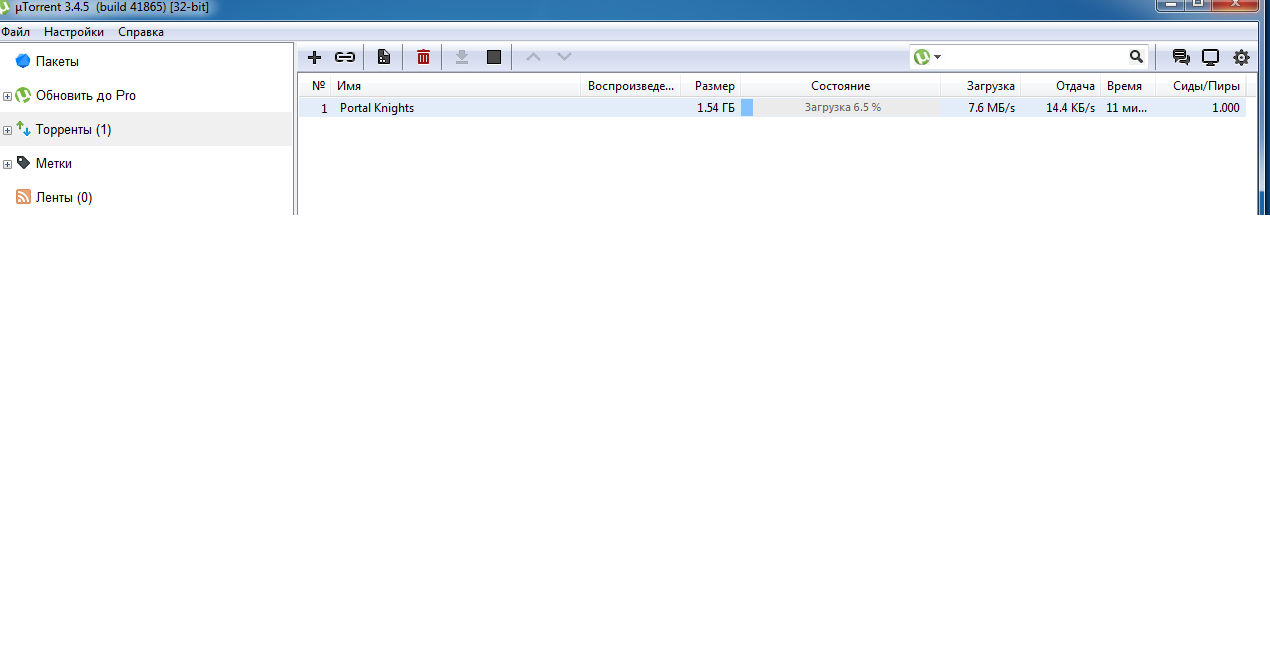Click the Create New Torrent file icon
This screenshot has width=1270, height=648.
pyautogui.click(x=383, y=58)
